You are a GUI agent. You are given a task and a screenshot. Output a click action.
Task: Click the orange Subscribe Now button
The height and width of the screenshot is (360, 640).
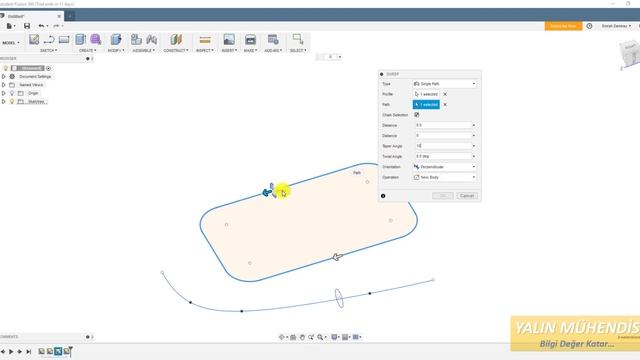click(563, 26)
